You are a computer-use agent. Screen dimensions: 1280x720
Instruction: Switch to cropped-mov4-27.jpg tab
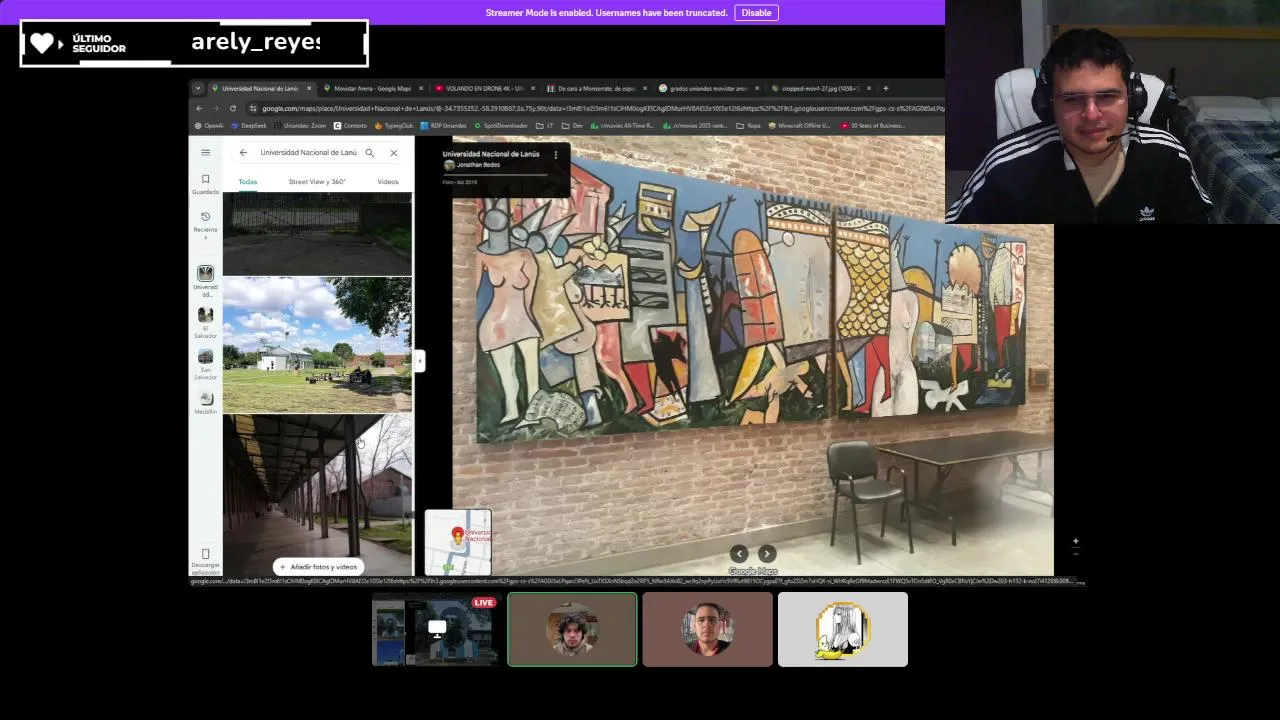pyautogui.click(x=820, y=88)
